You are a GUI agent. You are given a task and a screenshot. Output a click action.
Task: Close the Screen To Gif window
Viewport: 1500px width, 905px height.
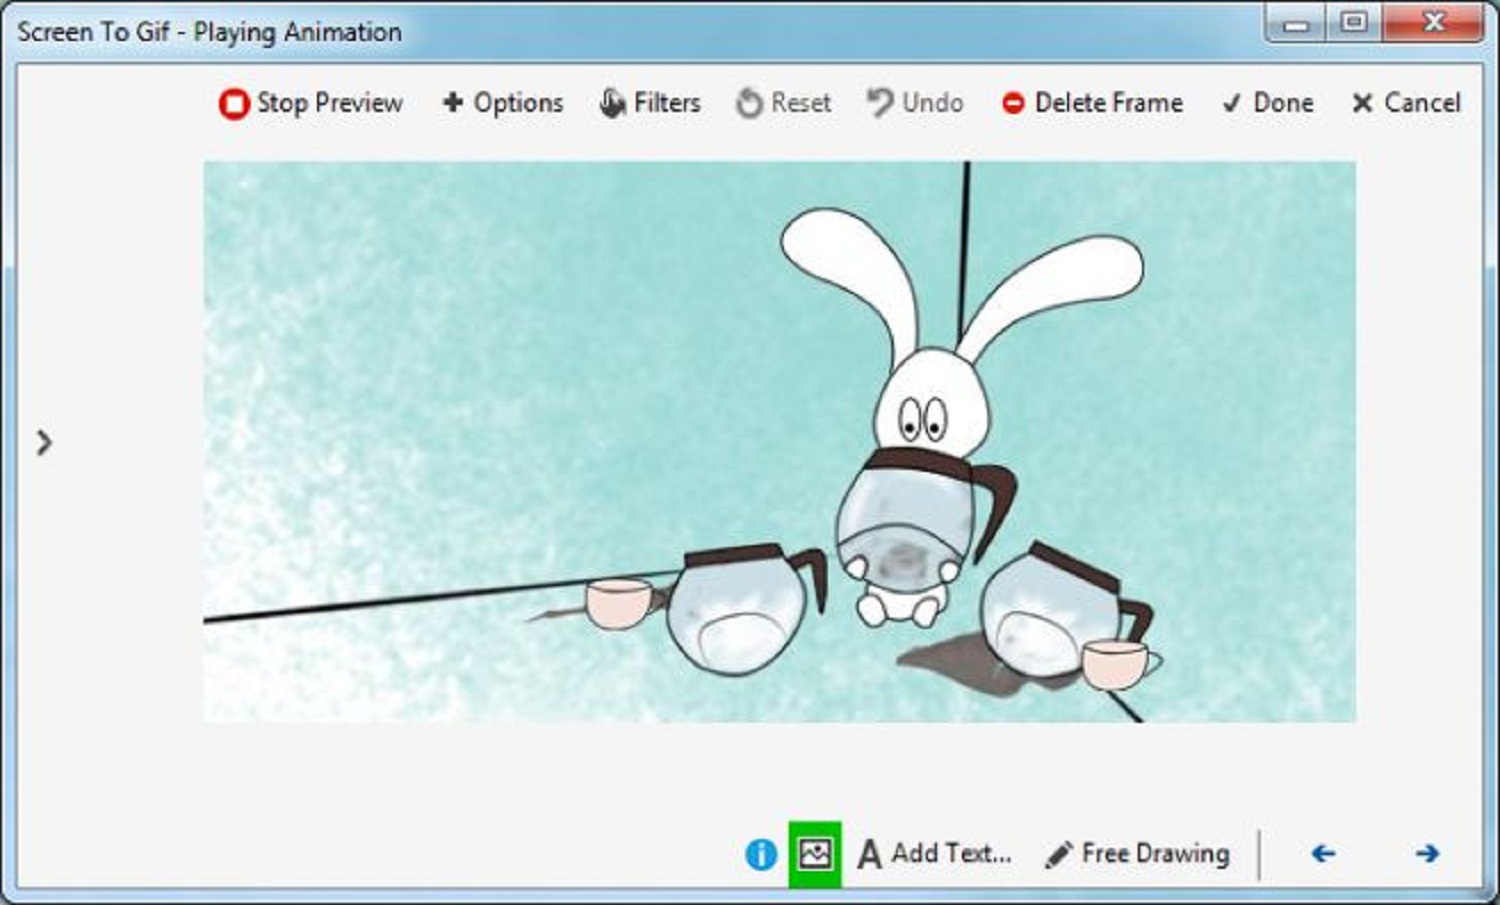(1433, 23)
